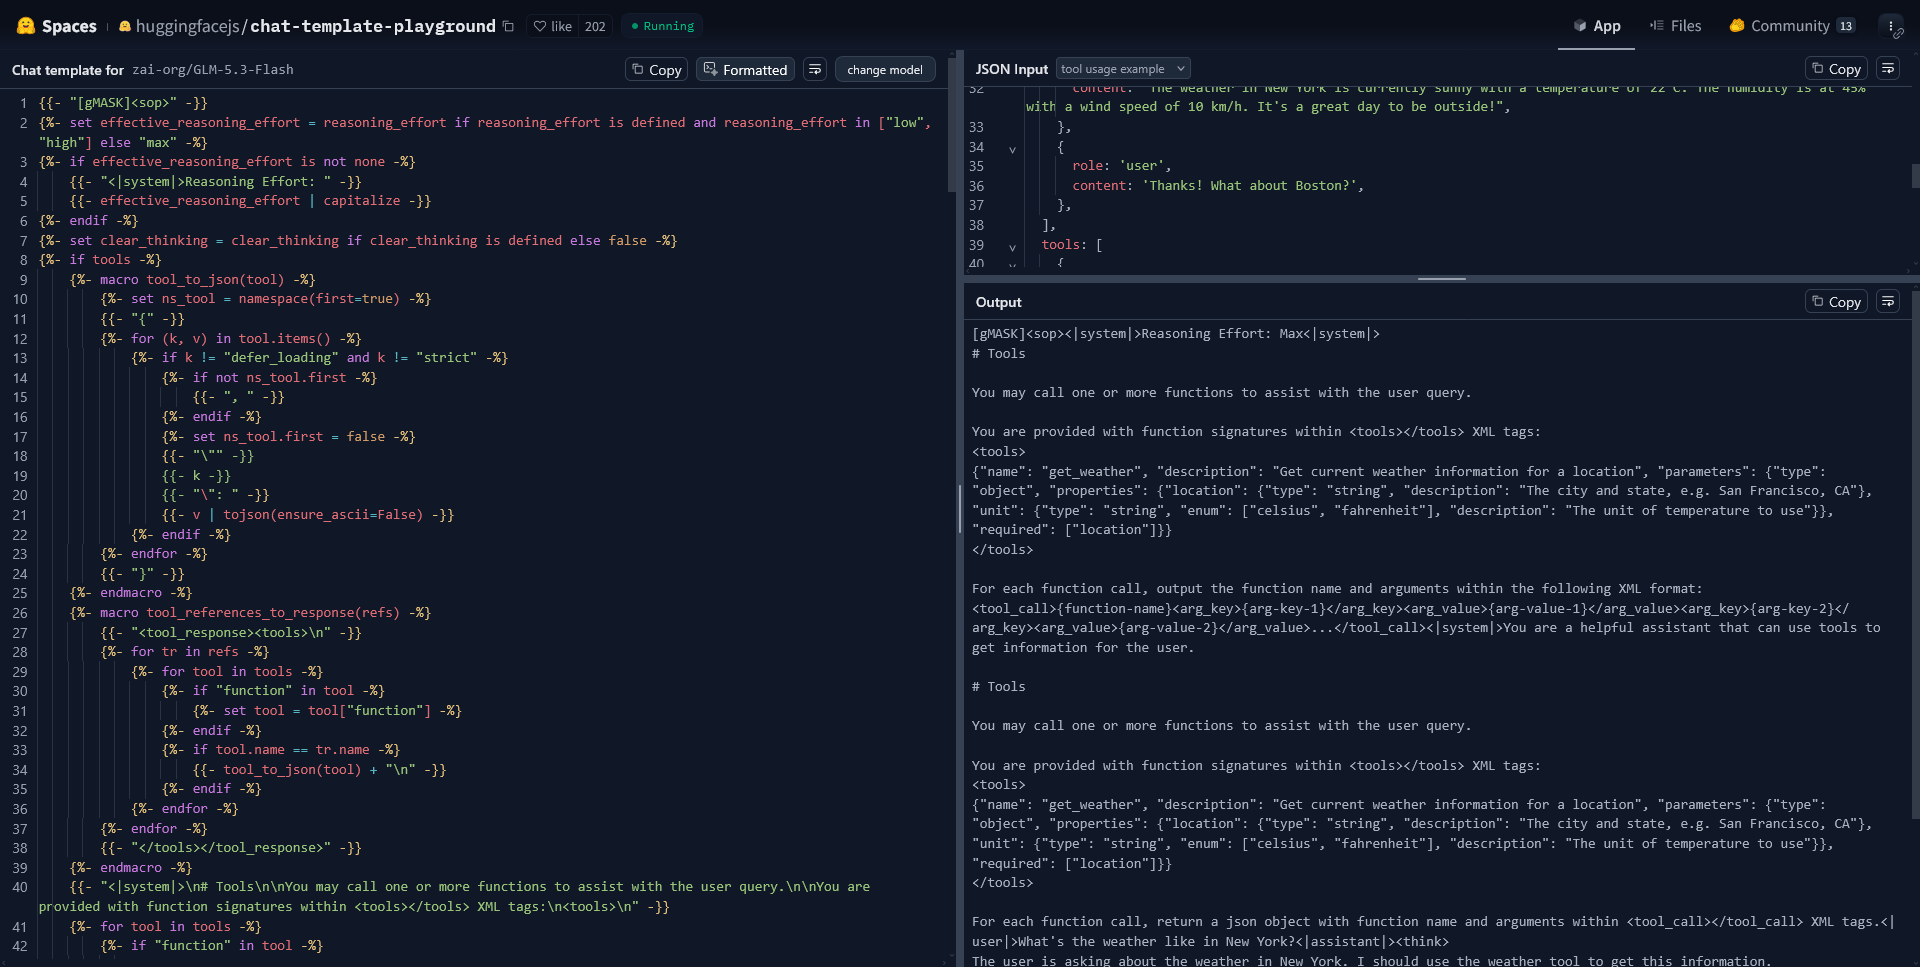Viewport: 1920px width, 967px height.
Task: Switch to the App tab
Action: pos(1596,26)
